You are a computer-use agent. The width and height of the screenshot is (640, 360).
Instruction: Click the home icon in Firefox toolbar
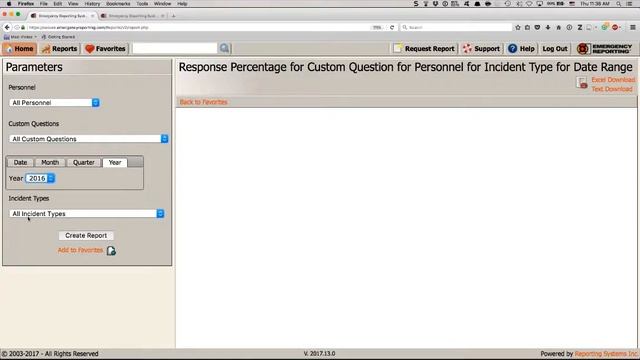point(558,27)
